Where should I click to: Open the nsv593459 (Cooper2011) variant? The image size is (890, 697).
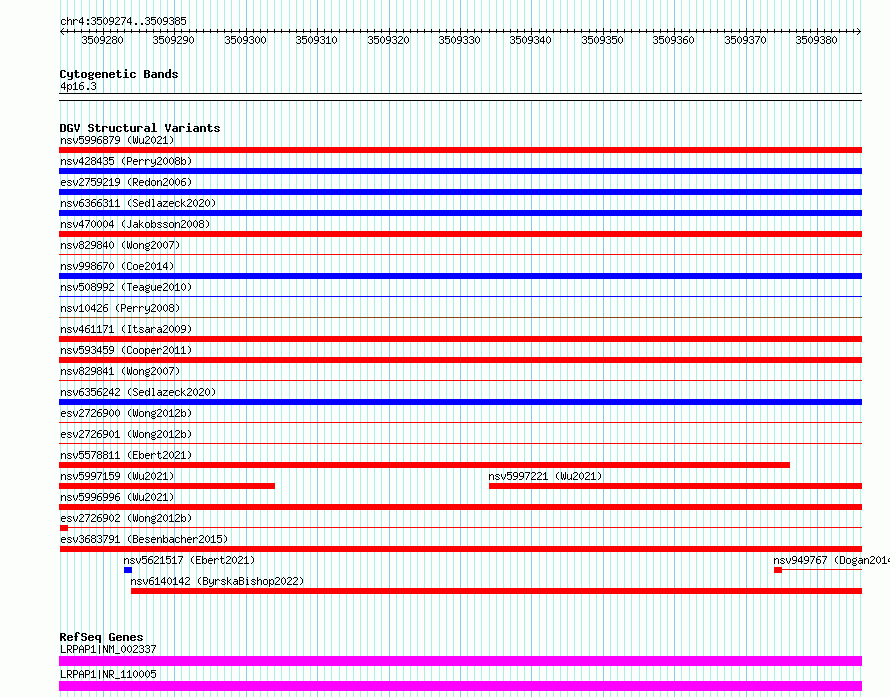[x=126, y=350]
